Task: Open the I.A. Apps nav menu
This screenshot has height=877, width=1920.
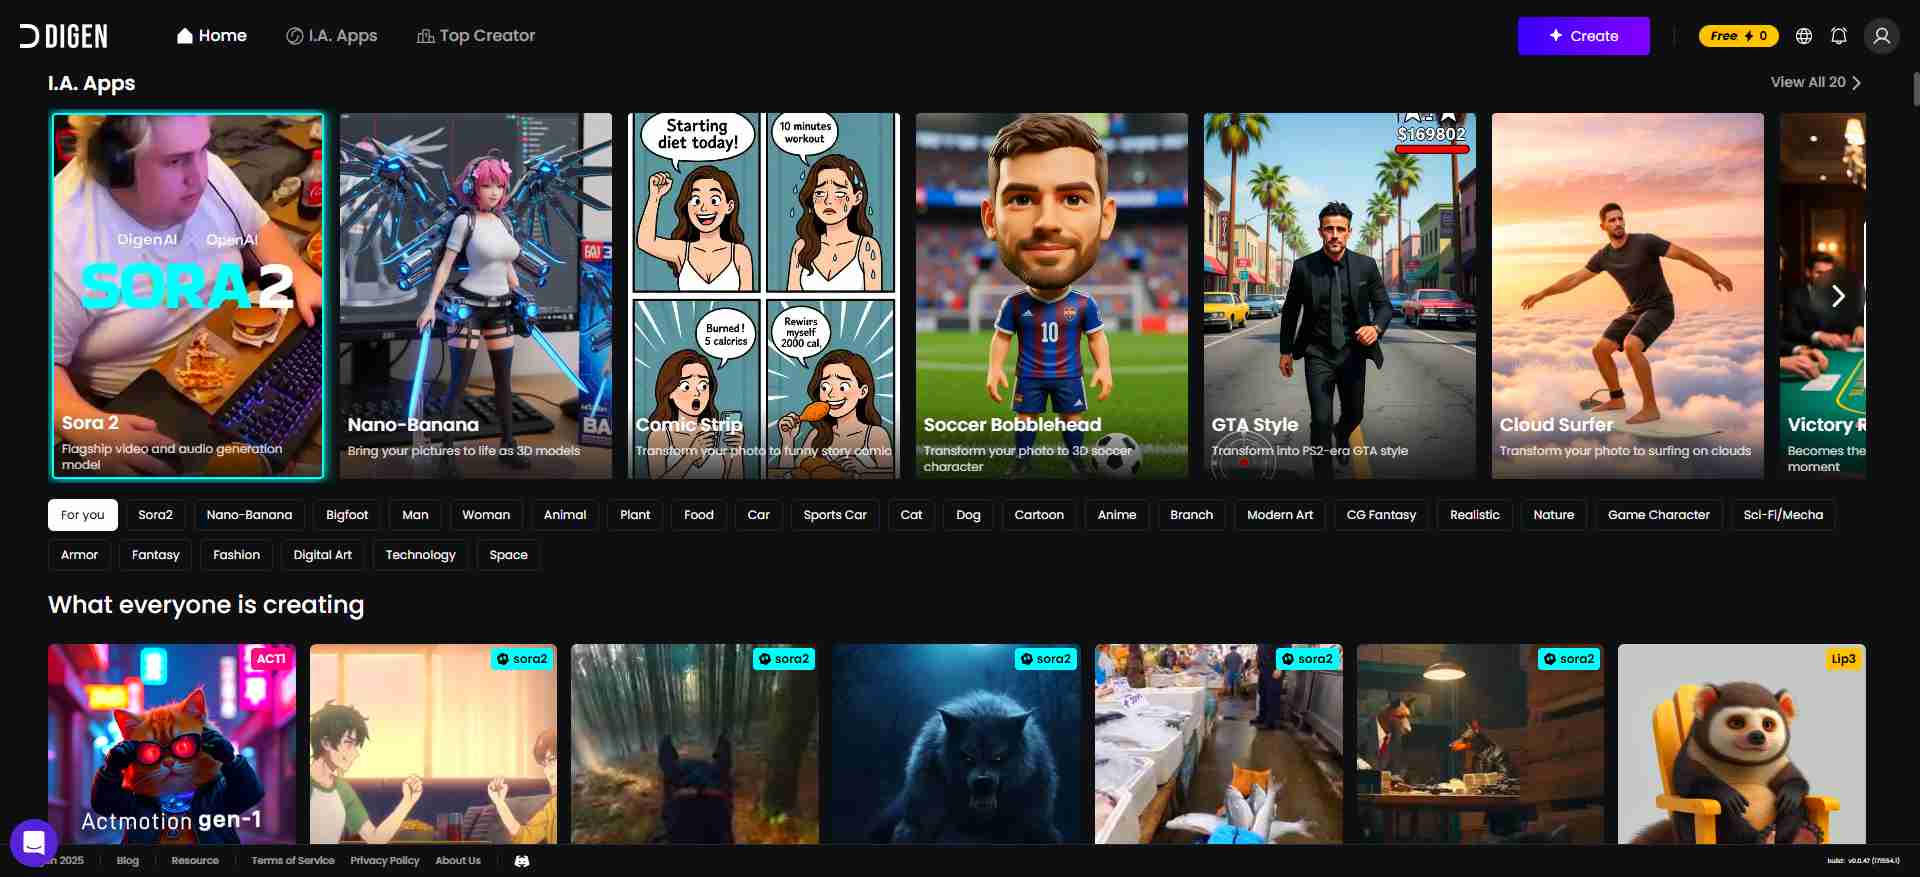Action: pos(332,36)
